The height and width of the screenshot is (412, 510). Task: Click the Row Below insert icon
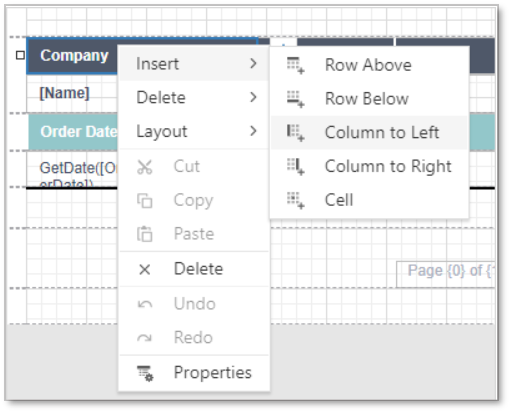(296, 99)
